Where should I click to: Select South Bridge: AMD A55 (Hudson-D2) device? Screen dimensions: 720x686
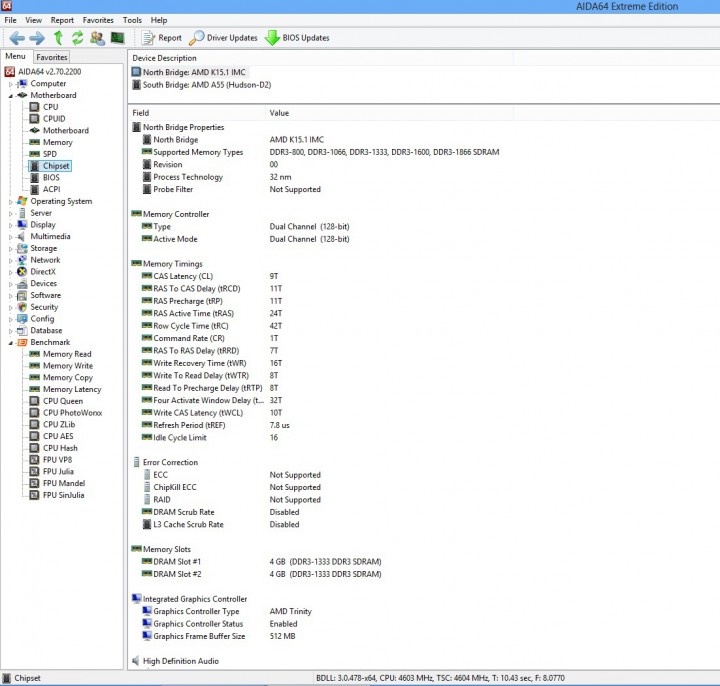(x=202, y=85)
